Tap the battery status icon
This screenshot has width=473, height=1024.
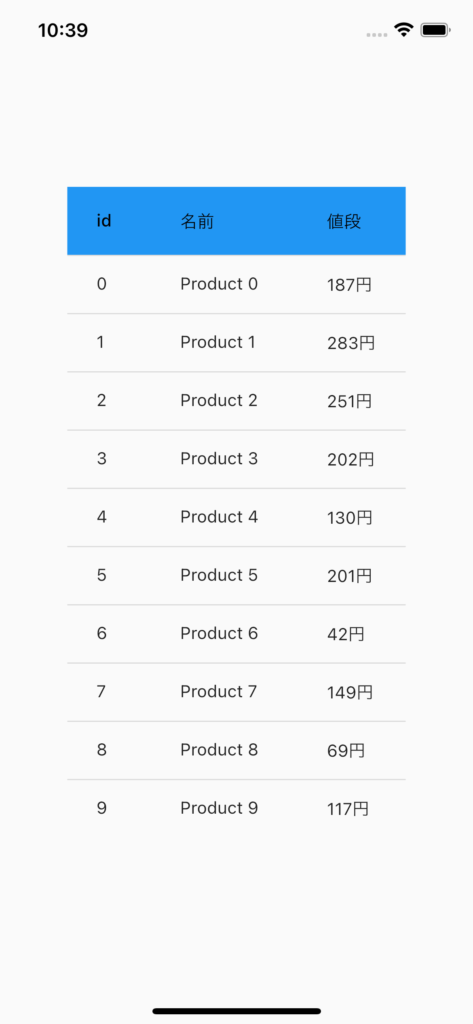click(434, 29)
